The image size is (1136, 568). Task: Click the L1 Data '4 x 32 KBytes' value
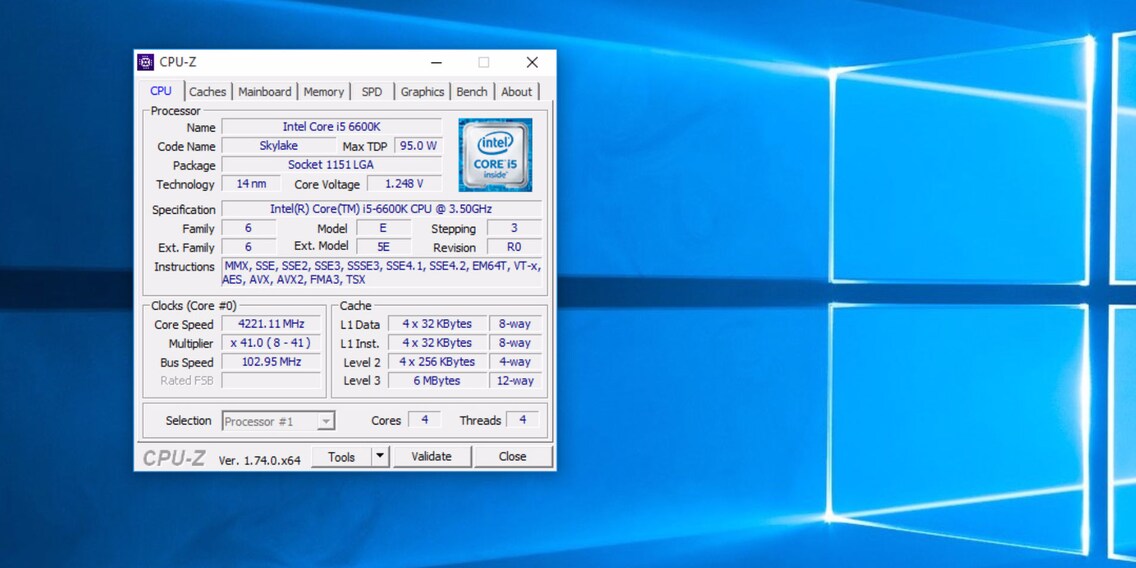(437, 324)
